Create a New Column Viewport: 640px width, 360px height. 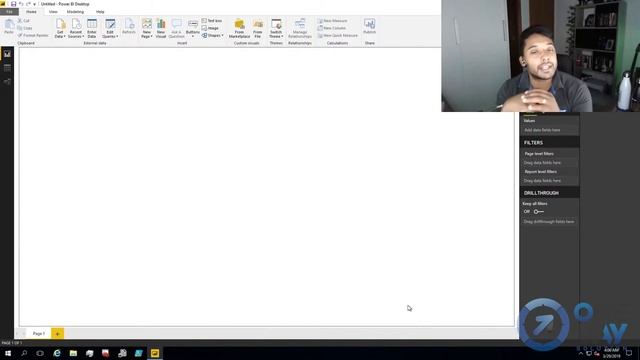(332, 28)
